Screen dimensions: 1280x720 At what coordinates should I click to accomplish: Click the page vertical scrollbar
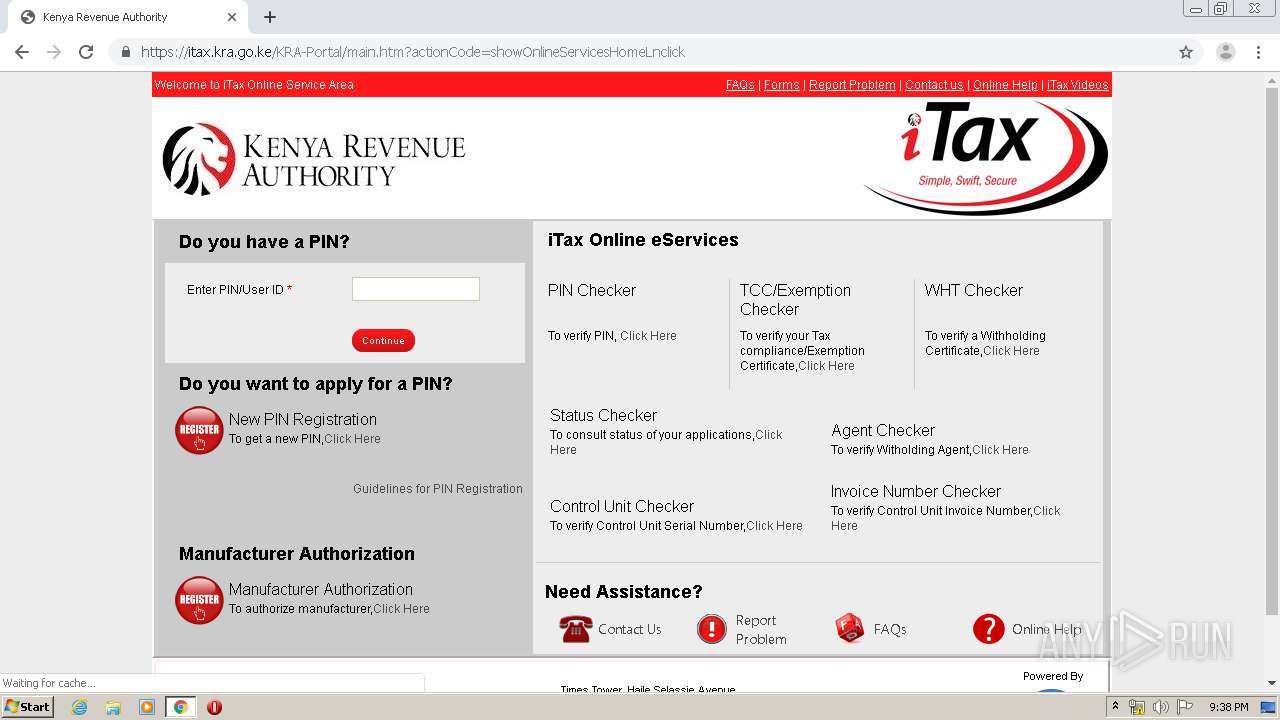coord(1272,350)
